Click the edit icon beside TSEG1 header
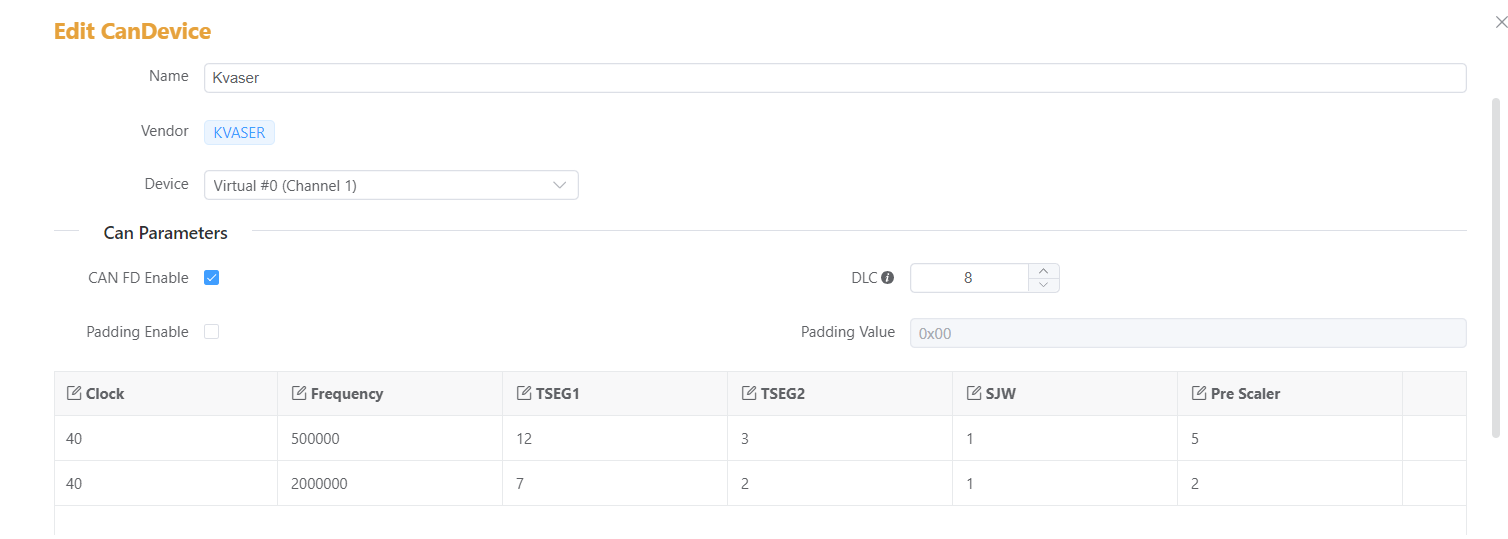 [524, 393]
